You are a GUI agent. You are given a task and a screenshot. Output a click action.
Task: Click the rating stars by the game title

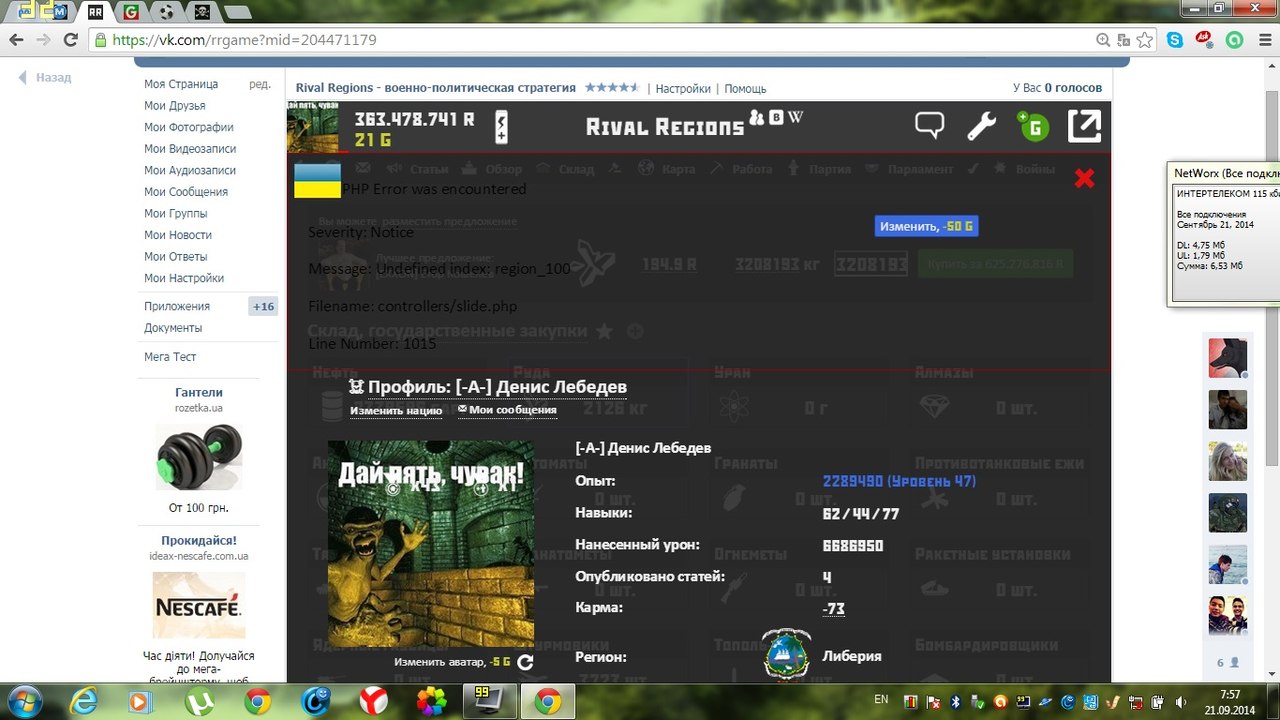click(x=611, y=87)
